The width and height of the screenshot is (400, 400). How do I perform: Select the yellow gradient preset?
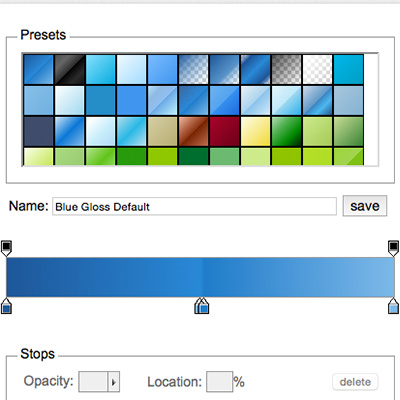[256, 131]
